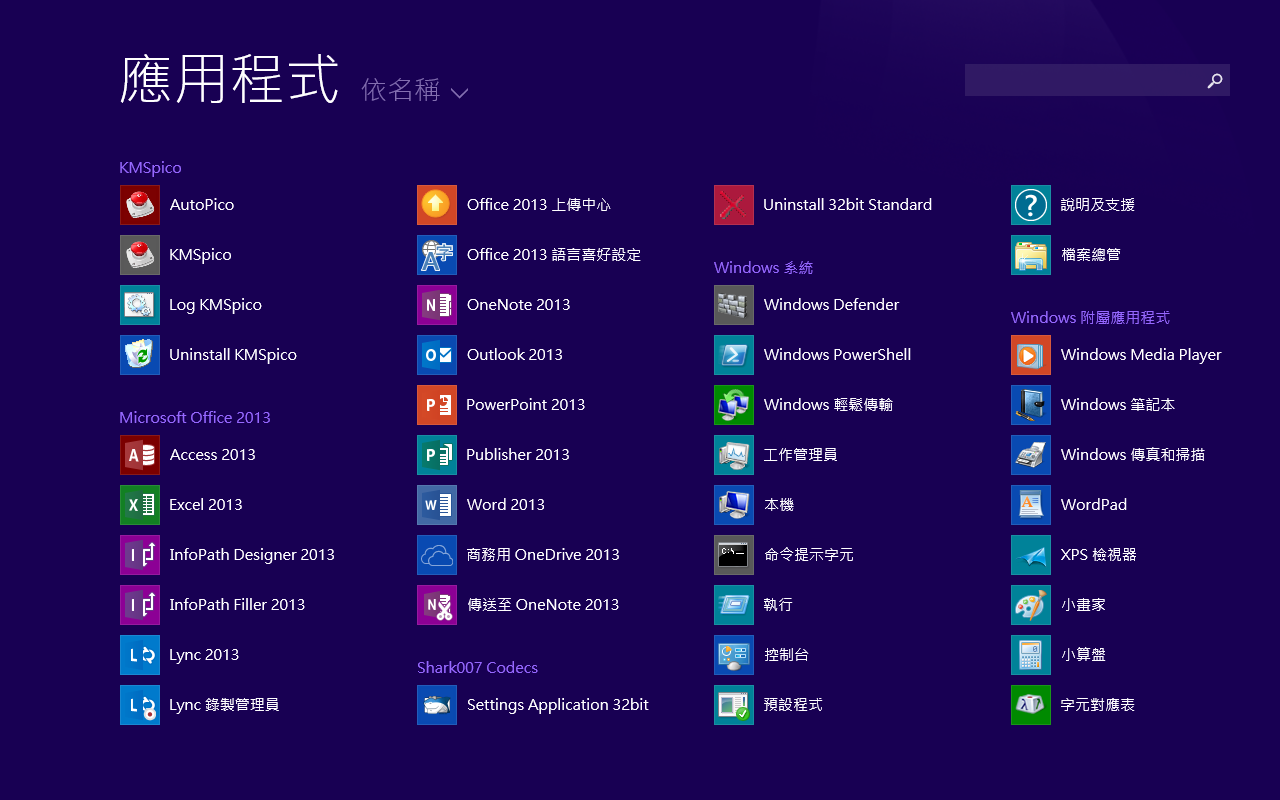Select the Windows 附屬應用程式 group header
1280x800 pixels.
pyautogui.click(x=1090, y=318)
